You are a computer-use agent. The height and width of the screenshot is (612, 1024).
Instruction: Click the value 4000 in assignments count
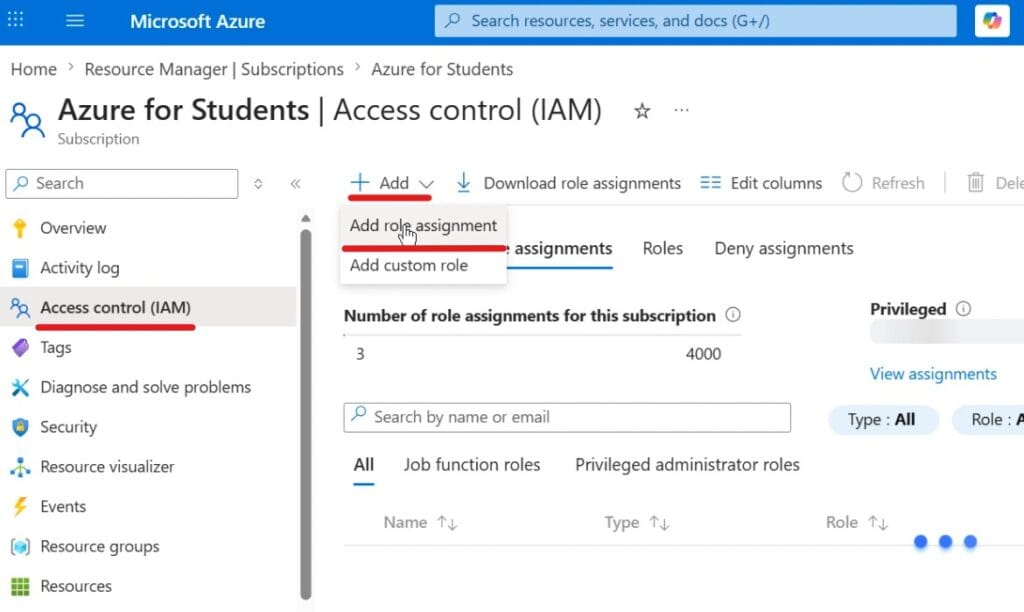[x=703, y=354]
